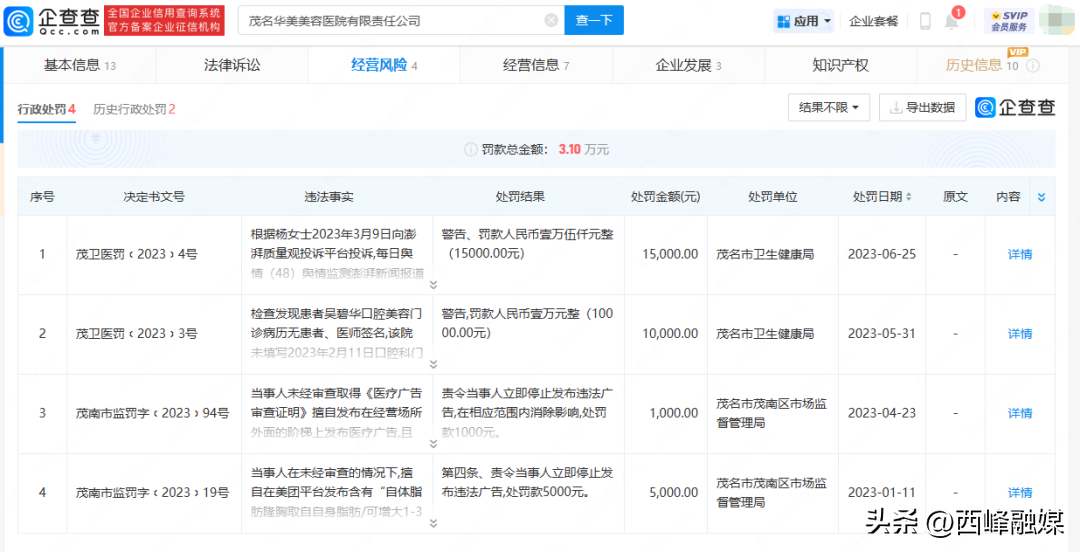
Task: Click the company name search field
Action: (x=393, y=21)
